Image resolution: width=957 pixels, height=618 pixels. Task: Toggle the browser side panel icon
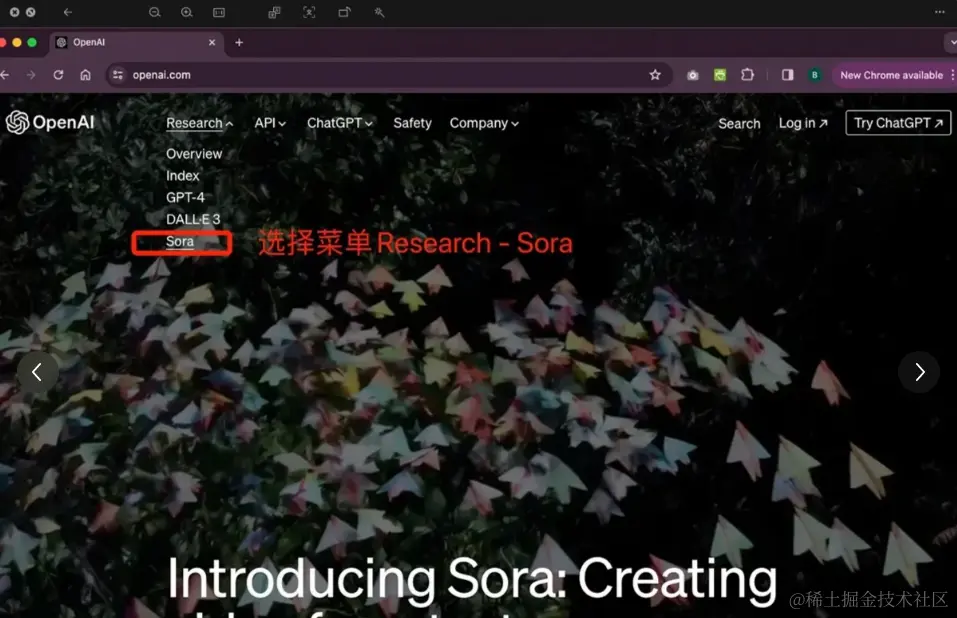(788, 75)
